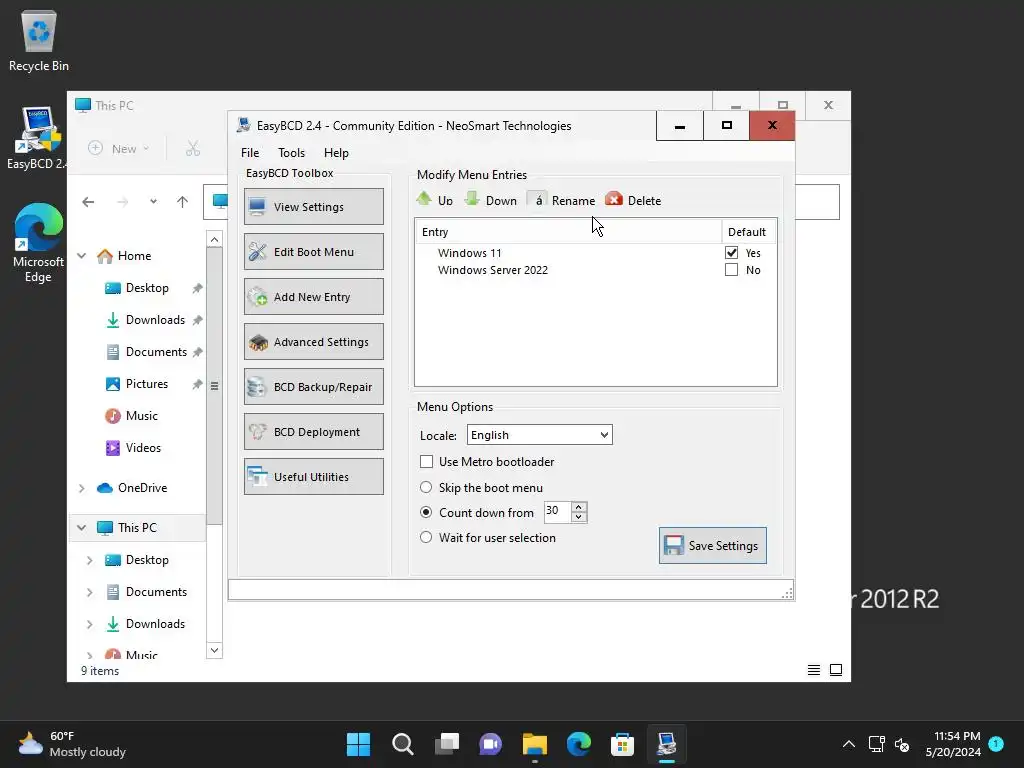Open recent locations dropdown in Explorer
The width and height of the screenshot is (1024, 768).
point(153,202)
